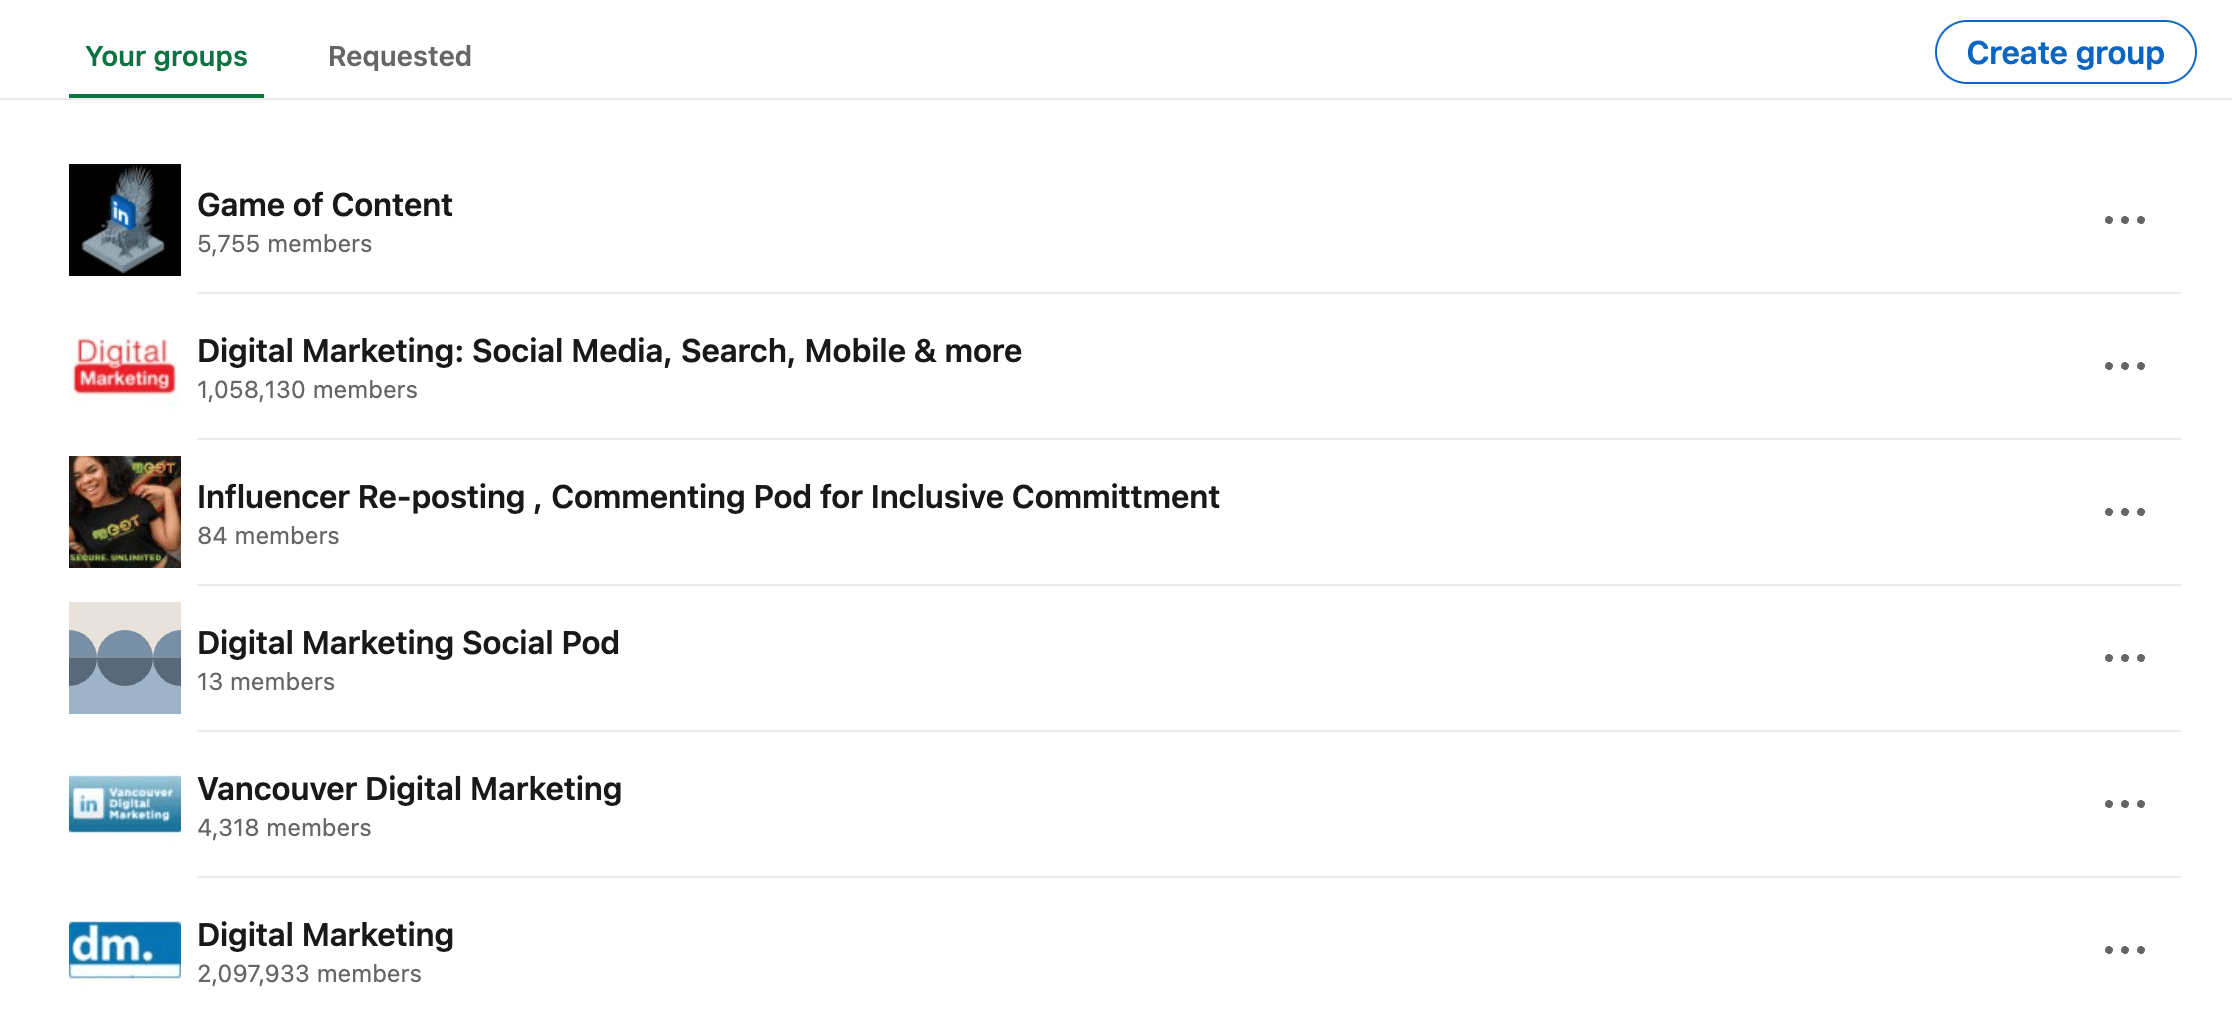Visit the Vancouver Digital Marketing group title
Screen dimensions: 2232x1012
pyautogui.click(x=409, y=789)
